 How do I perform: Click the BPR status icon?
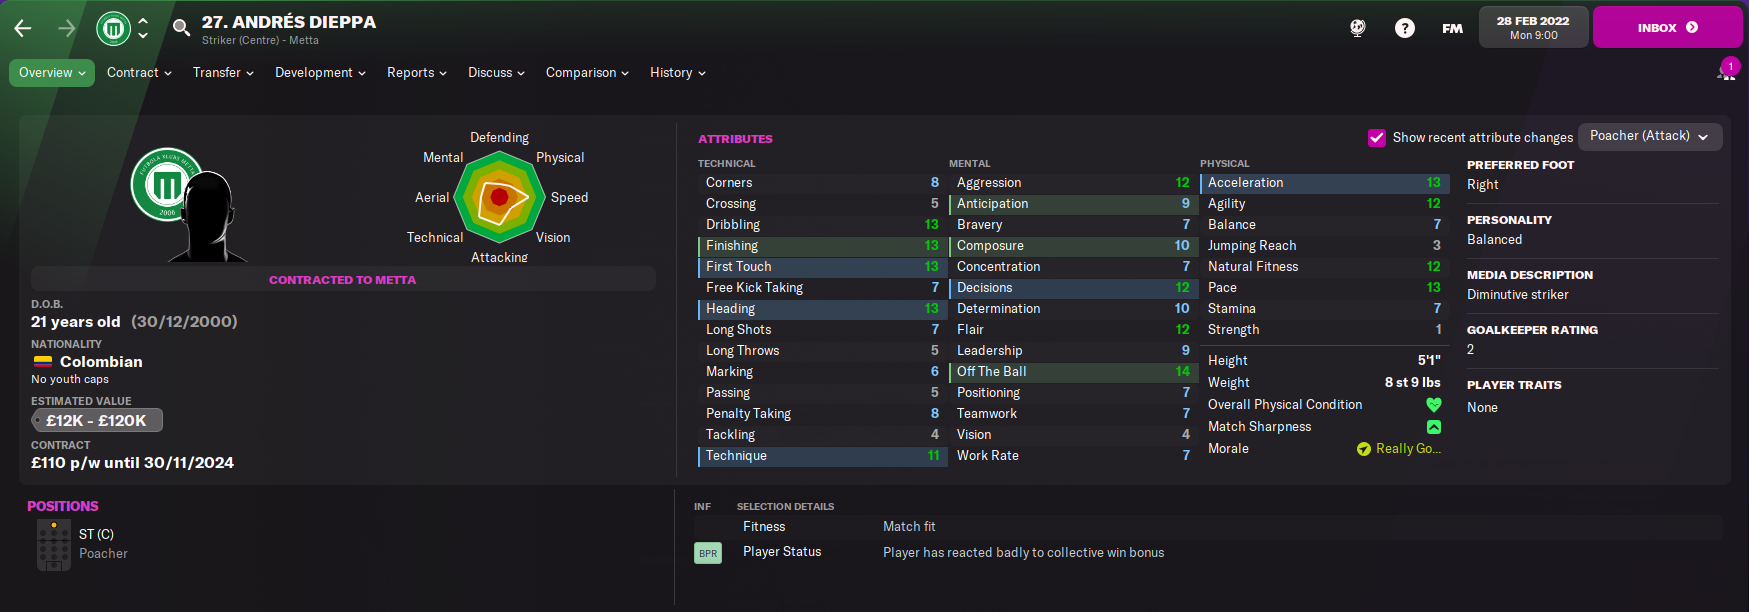pos(708,553)
